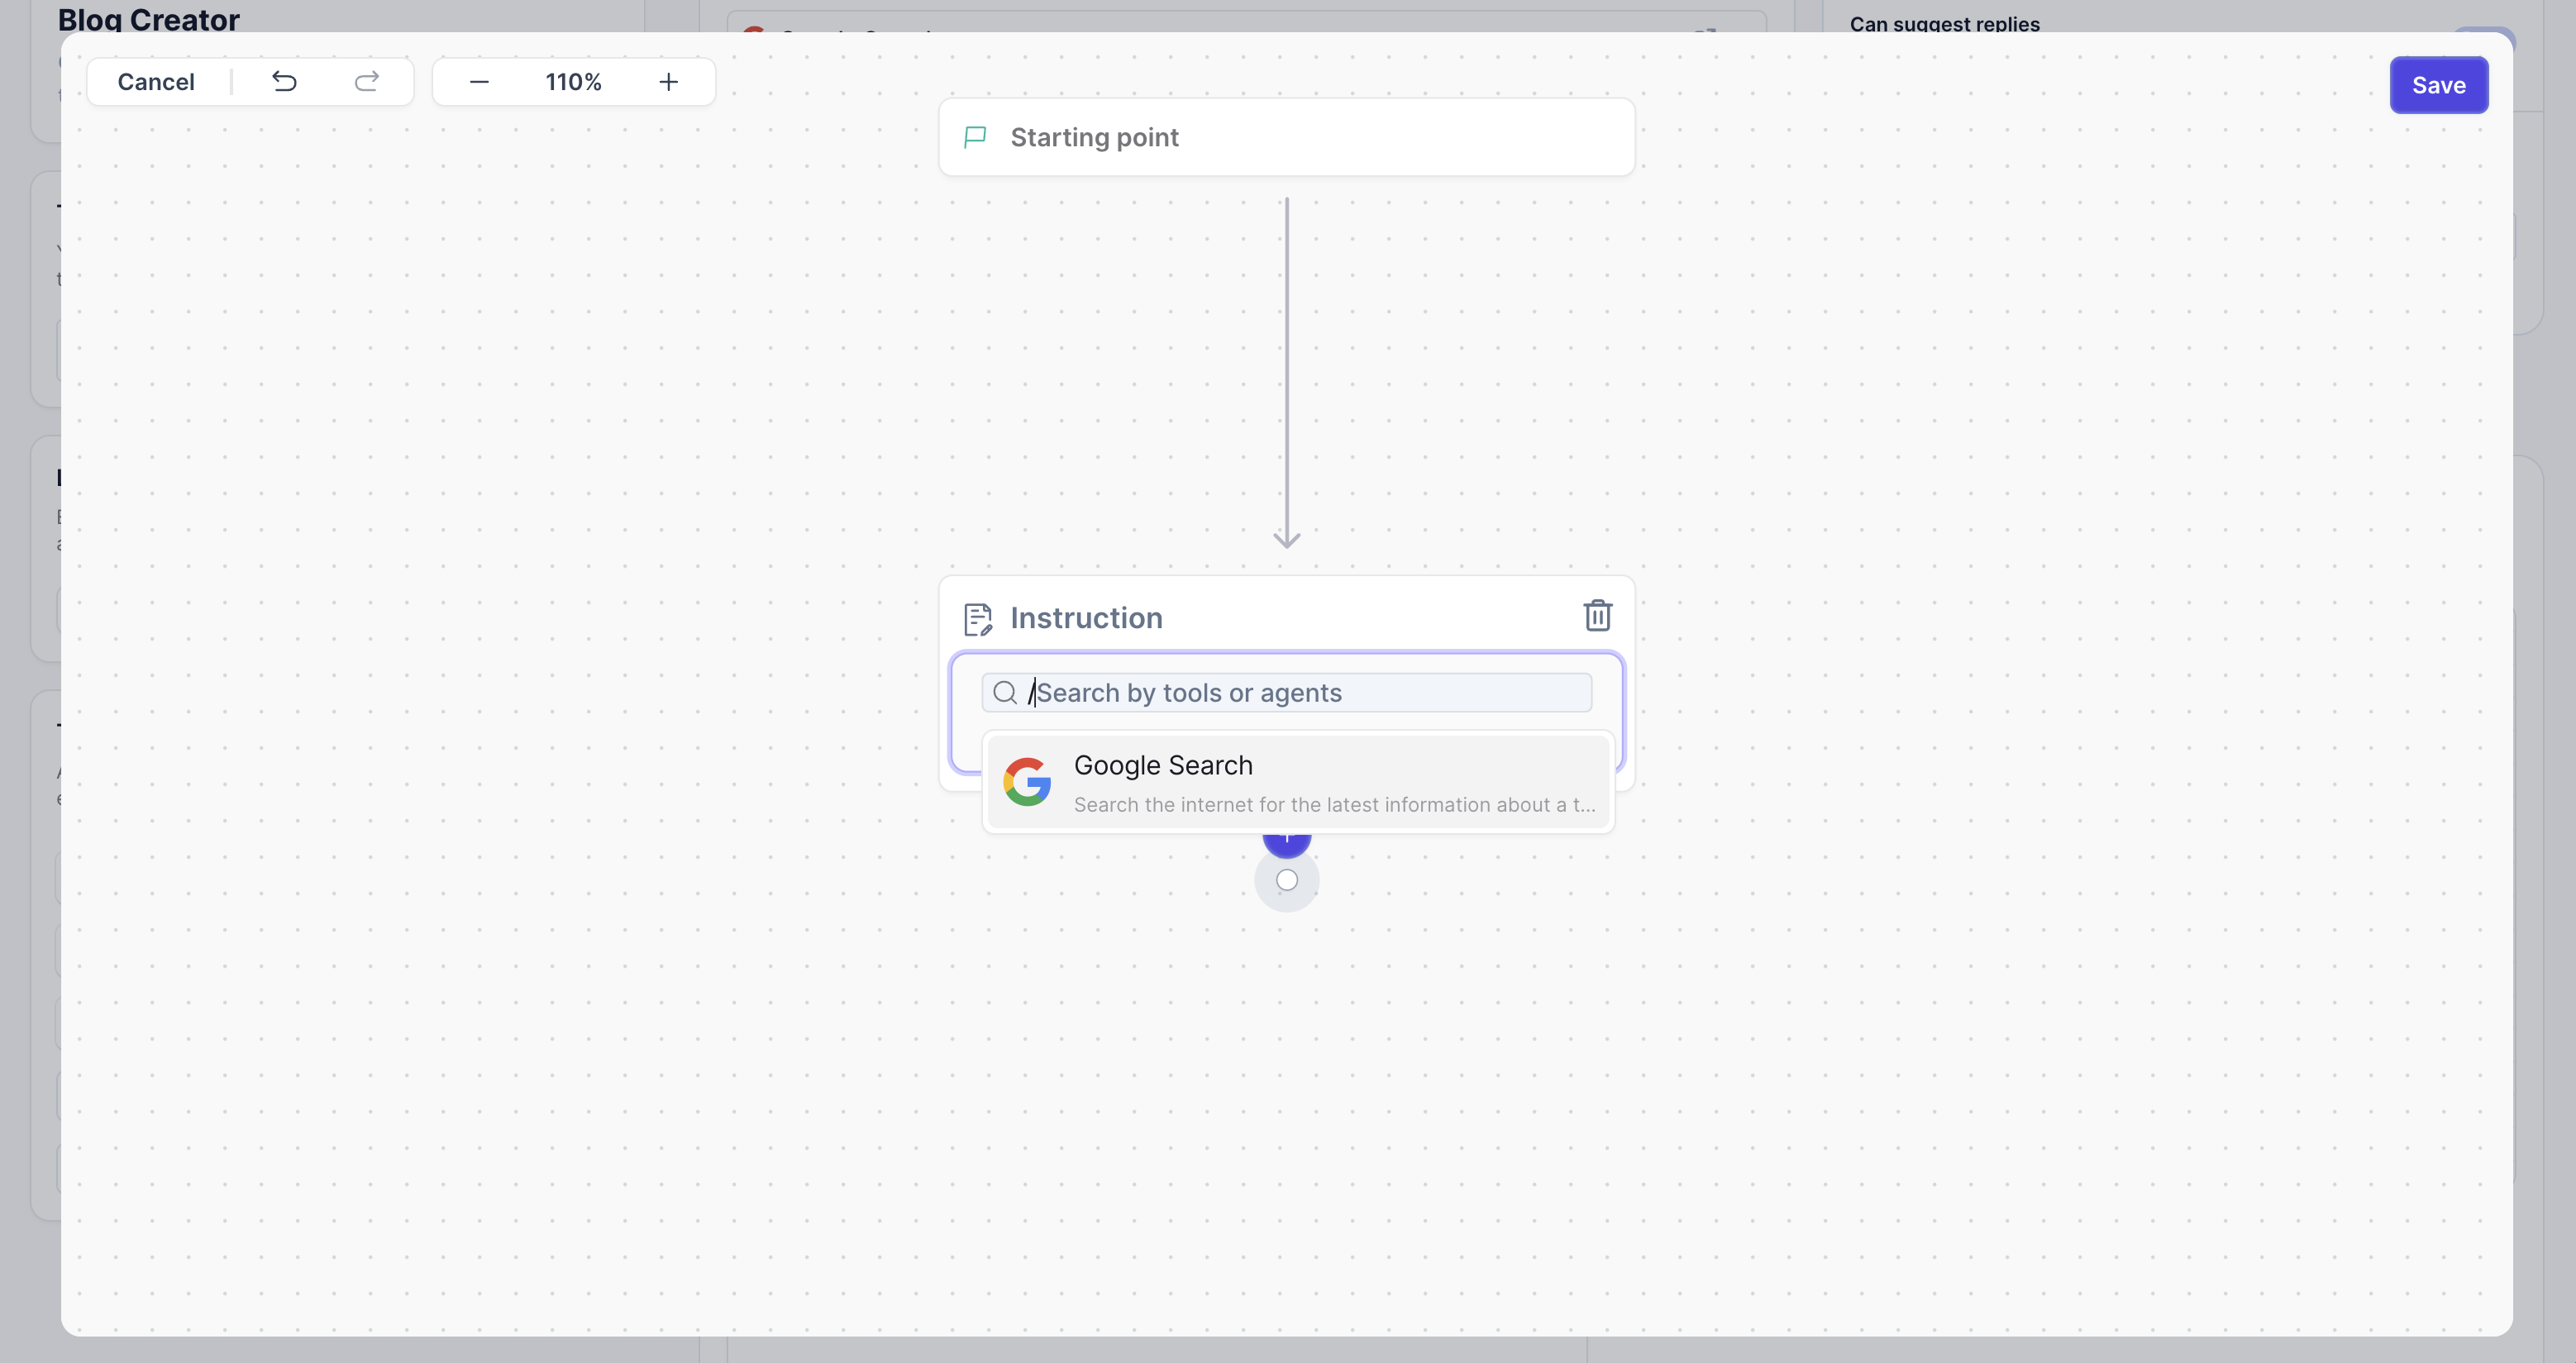Click the magnifier icon in the search field
Screen dimensions: 2576x1363
coord(1006,692)
